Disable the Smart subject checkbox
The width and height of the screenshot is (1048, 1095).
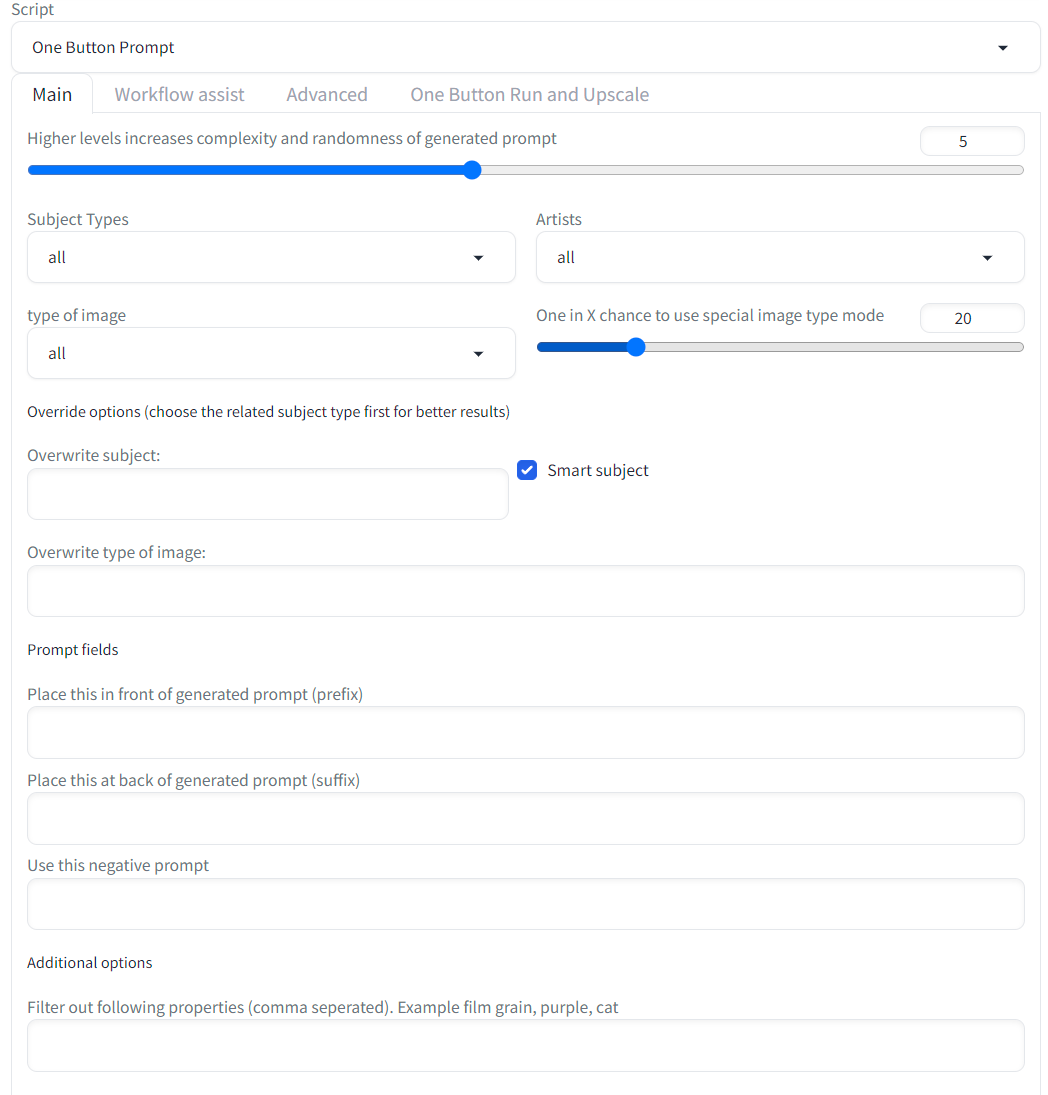click(x=527, y=470)
